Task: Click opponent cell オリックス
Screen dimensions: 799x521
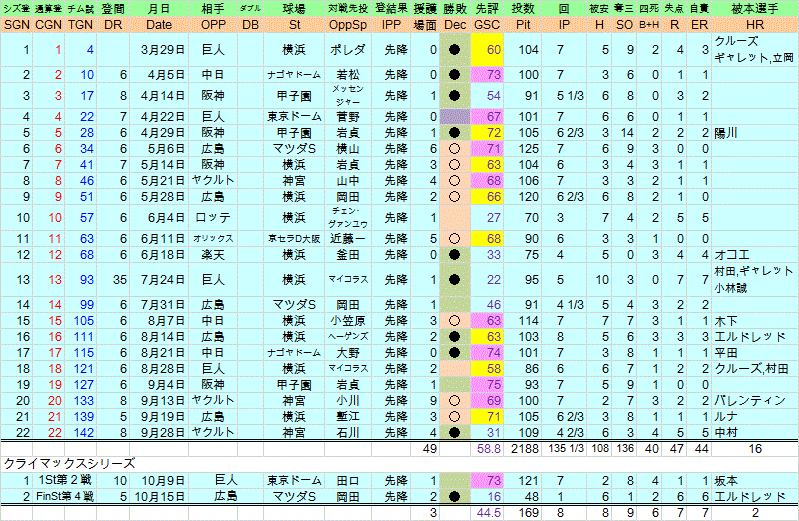Action: coord(213,239)
